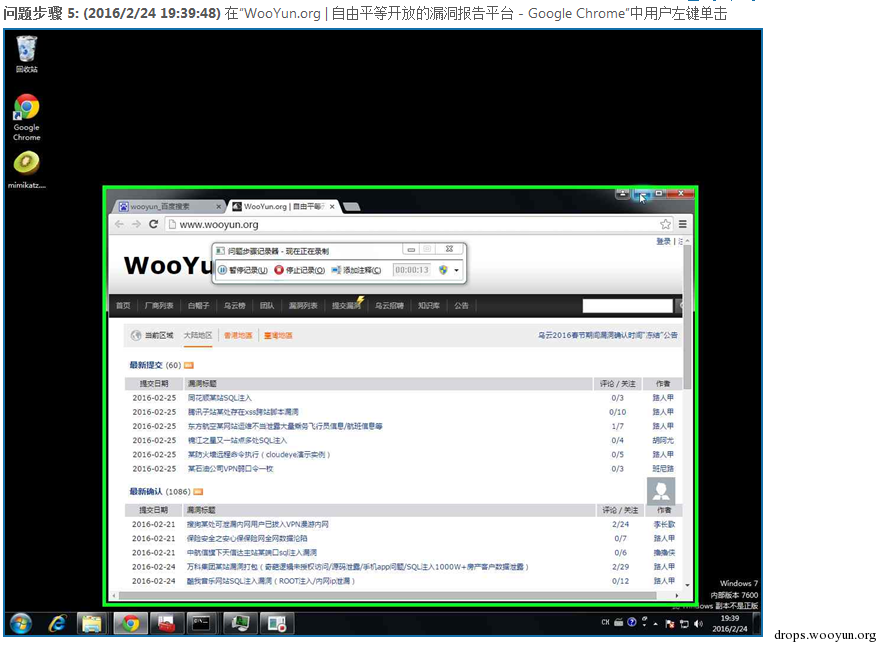Click the Chrome user profile button in the title bar
Screen dimensions: 880x647
(622, 194)
